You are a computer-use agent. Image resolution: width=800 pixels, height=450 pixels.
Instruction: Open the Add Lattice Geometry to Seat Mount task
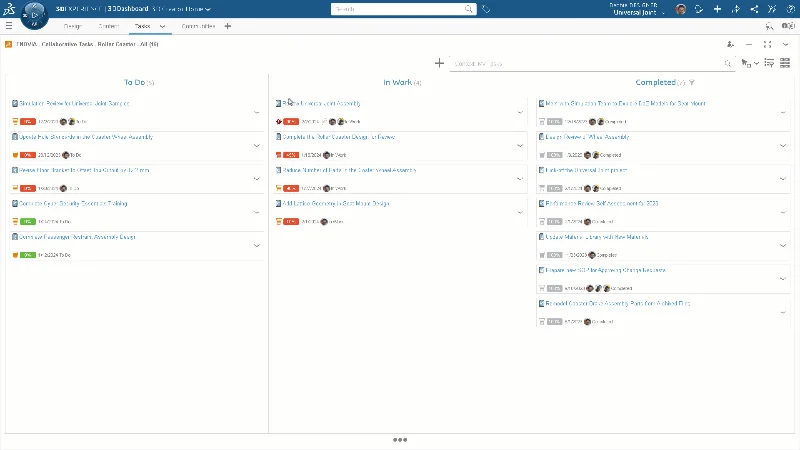[335, 203]
